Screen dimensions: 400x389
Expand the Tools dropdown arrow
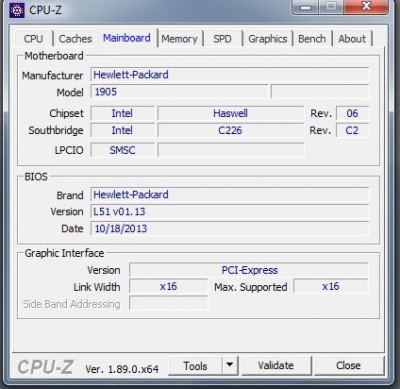tap(230, 366)
